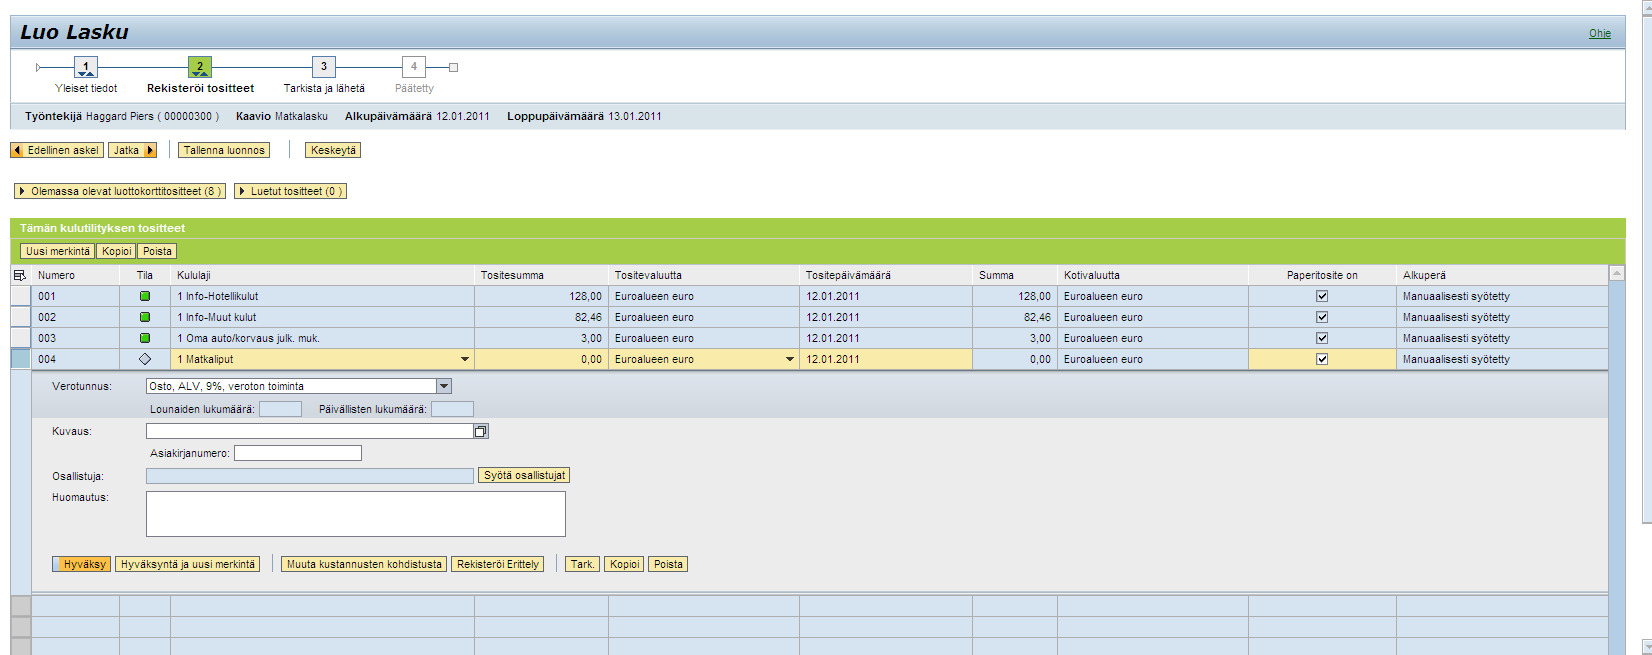Click Syötä osallistujat button
The image size is (1652, 655).
pos(524,475)
